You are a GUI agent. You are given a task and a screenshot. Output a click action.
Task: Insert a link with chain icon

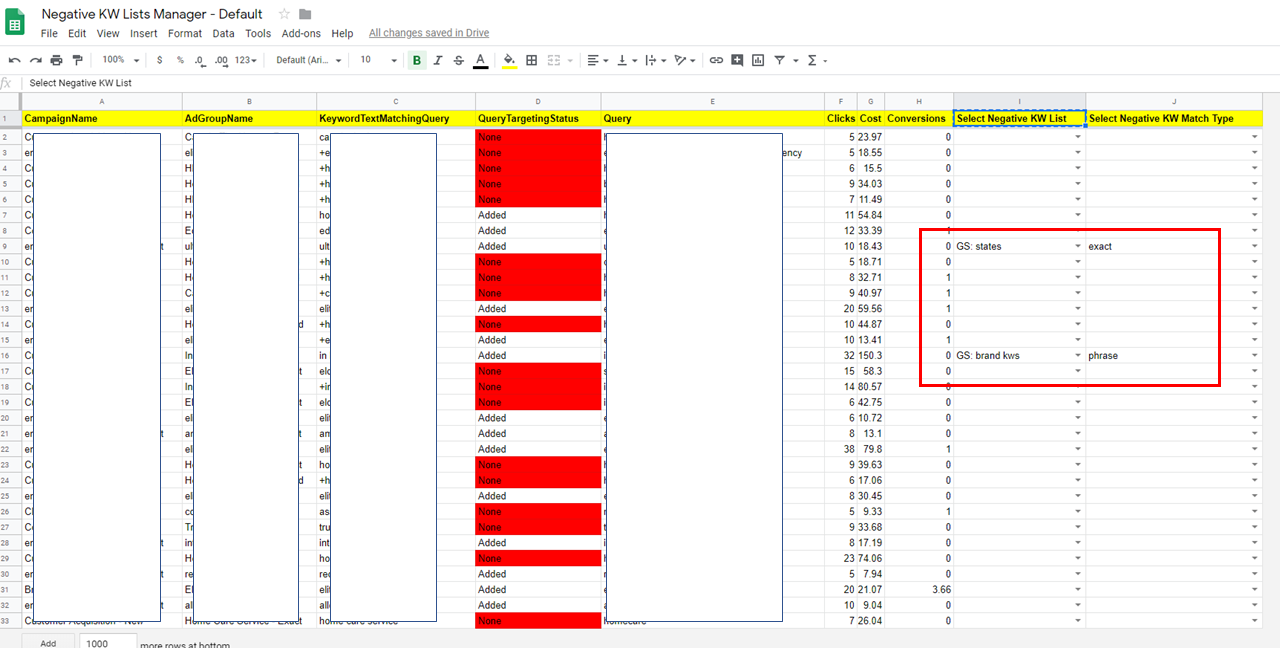click(716, 60)
